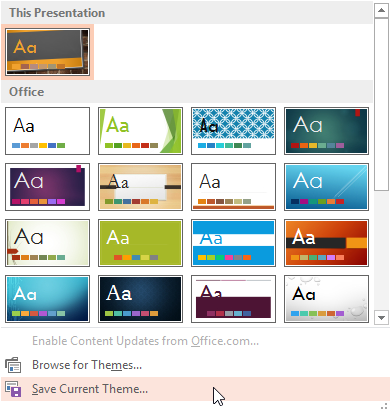The image size is (390, 412).
Task: Apply the white Droplet theme with bubbles
Action: [x=326, y=299]
